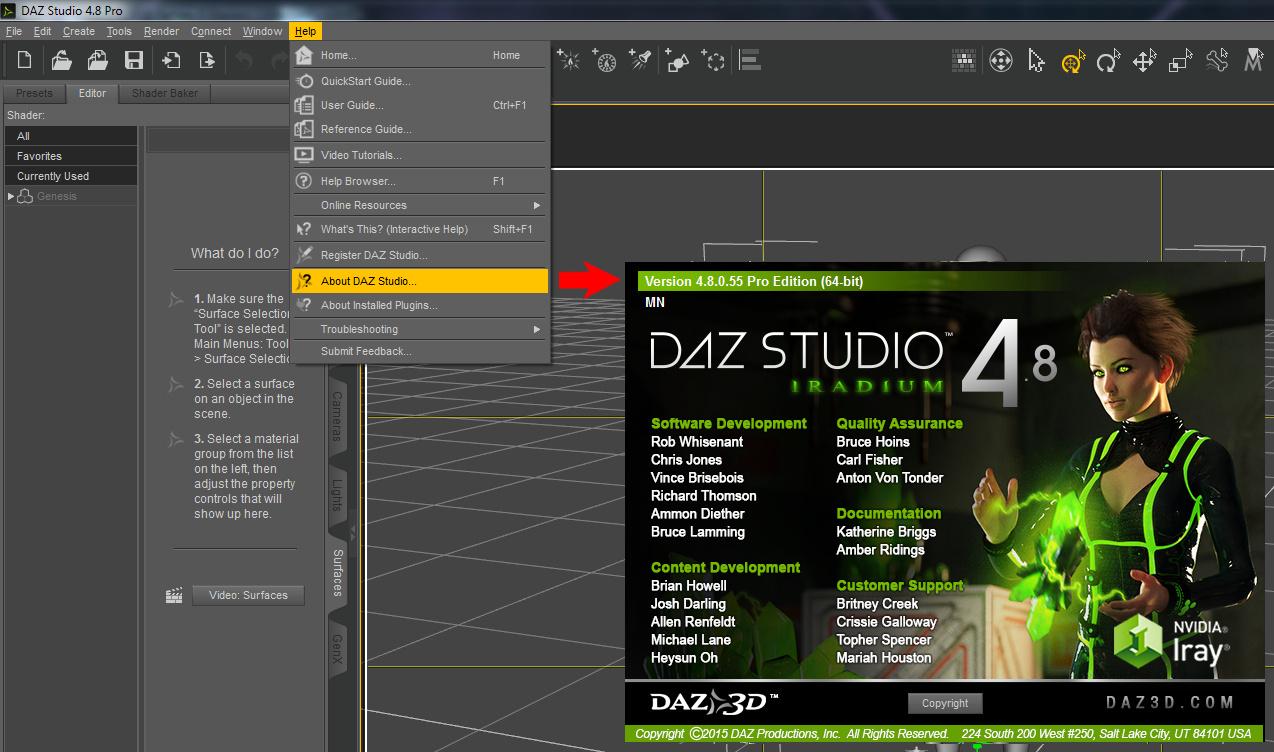Open the Render menu
Image resolution: width=1274 pixels, height=752 pixels.
pos(162,31)
